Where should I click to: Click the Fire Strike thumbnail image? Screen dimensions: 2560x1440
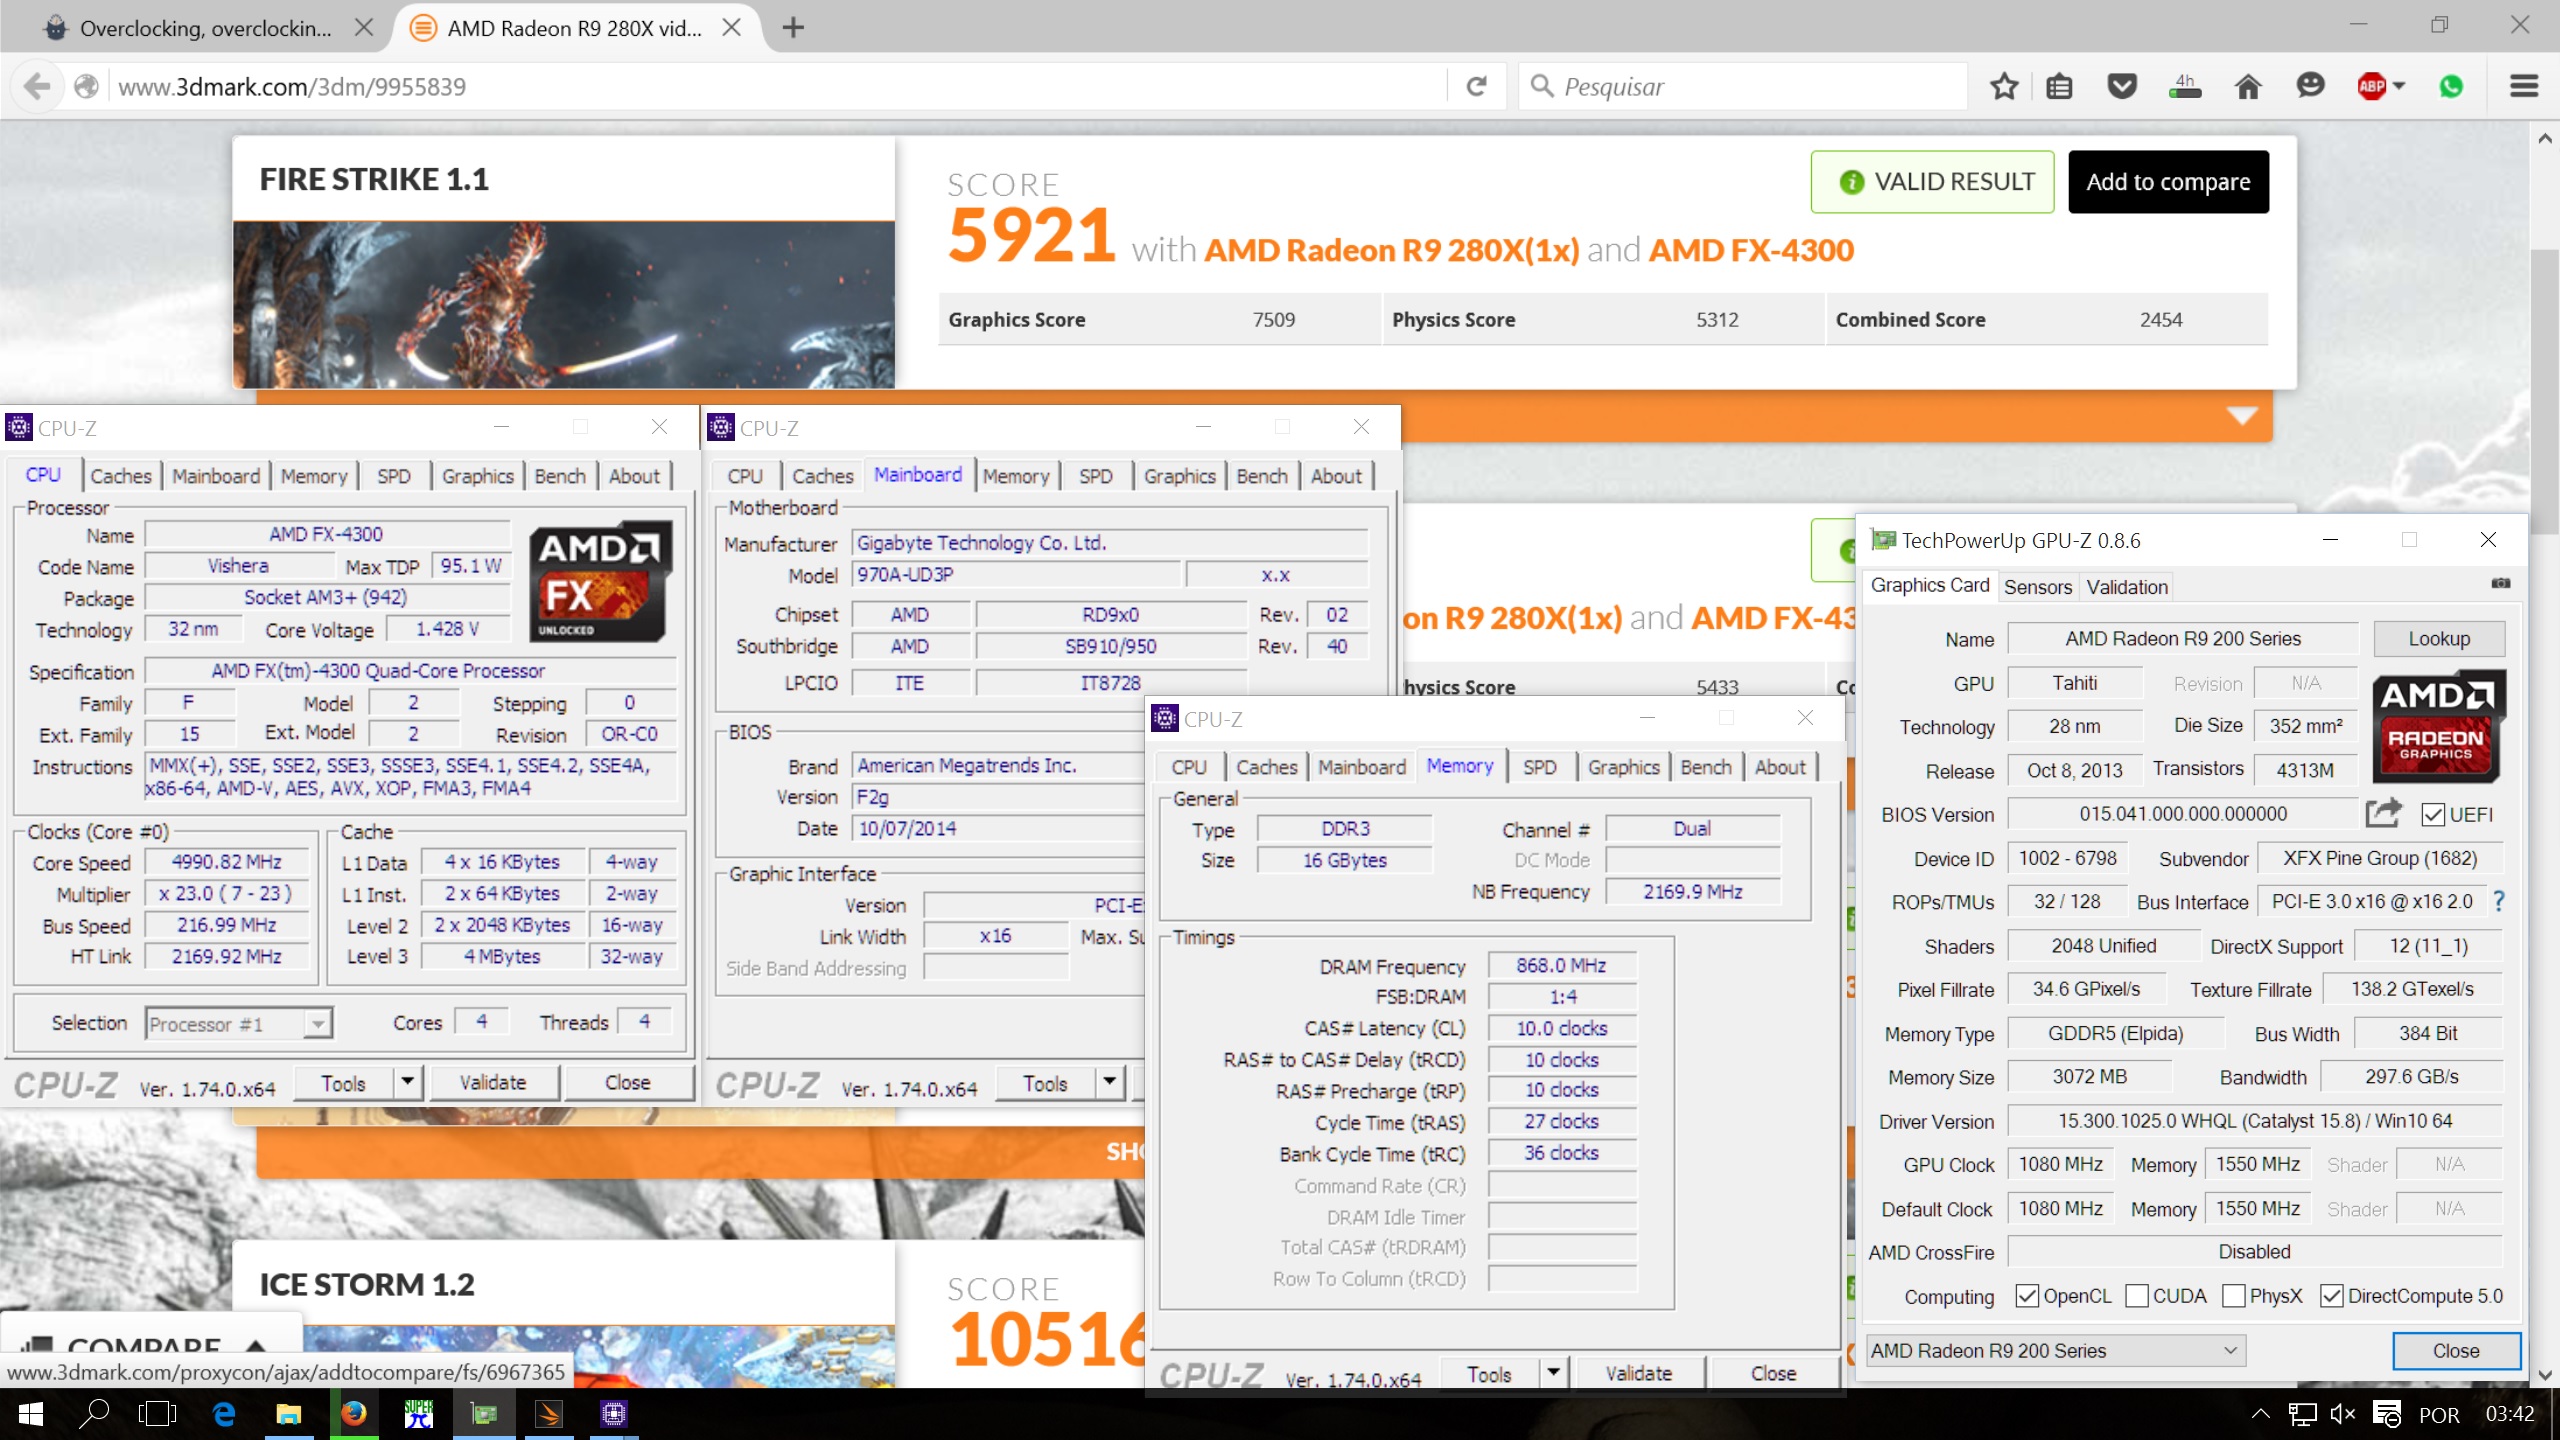[564, 305]
